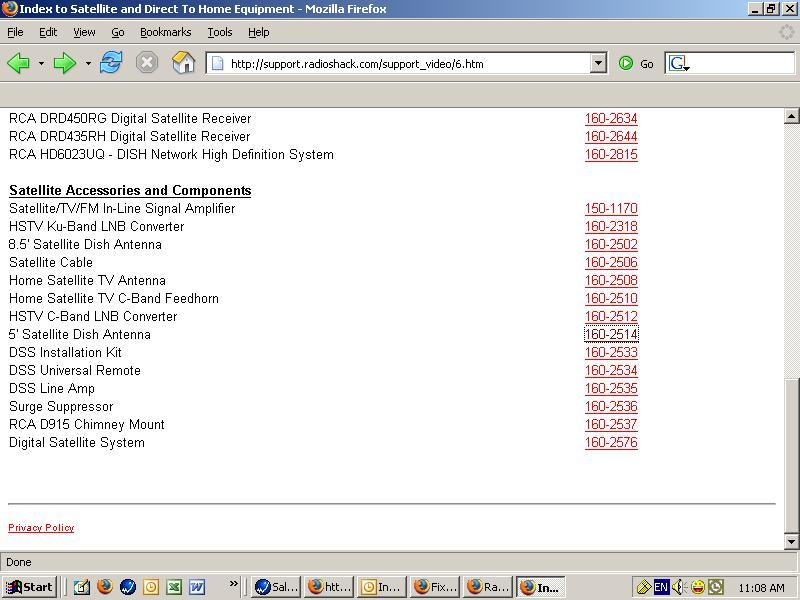Click the speaker volume tray icon
This screenshot has height=600, width=800.
679,587
